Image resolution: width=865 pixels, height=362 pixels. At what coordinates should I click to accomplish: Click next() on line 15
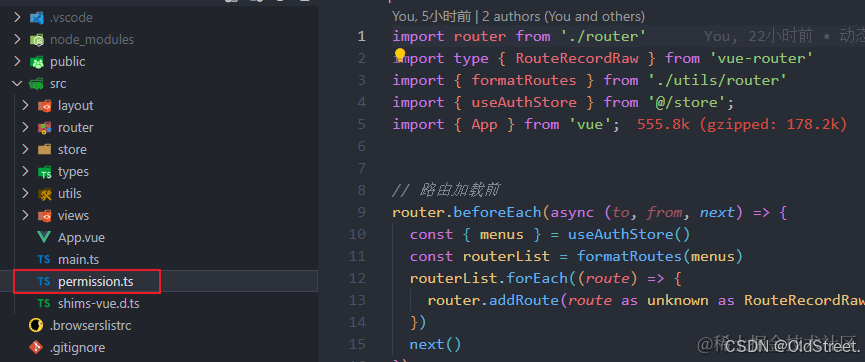(x=435, y=345)
